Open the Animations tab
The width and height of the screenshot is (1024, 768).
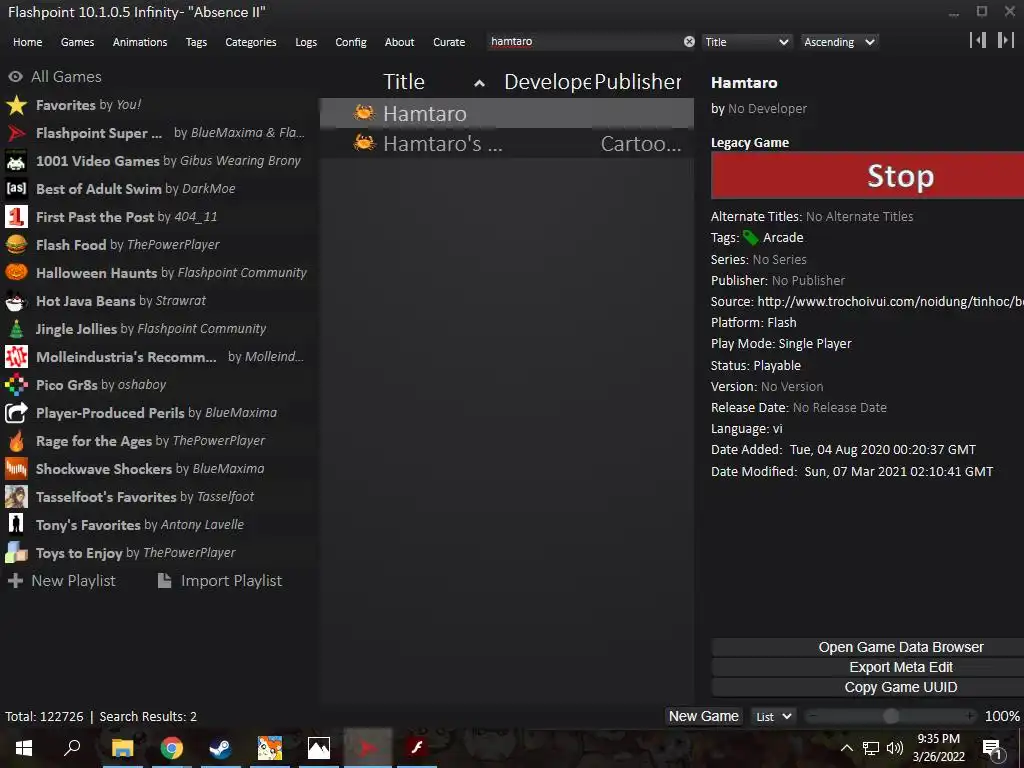coord(140,42)
